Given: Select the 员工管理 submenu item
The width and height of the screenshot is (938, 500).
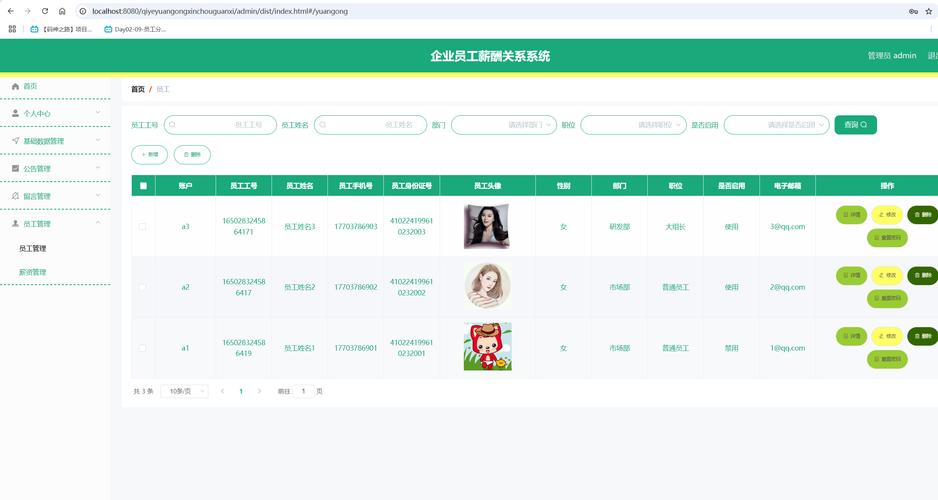Looking at the screenshot, I should [32, 248].
